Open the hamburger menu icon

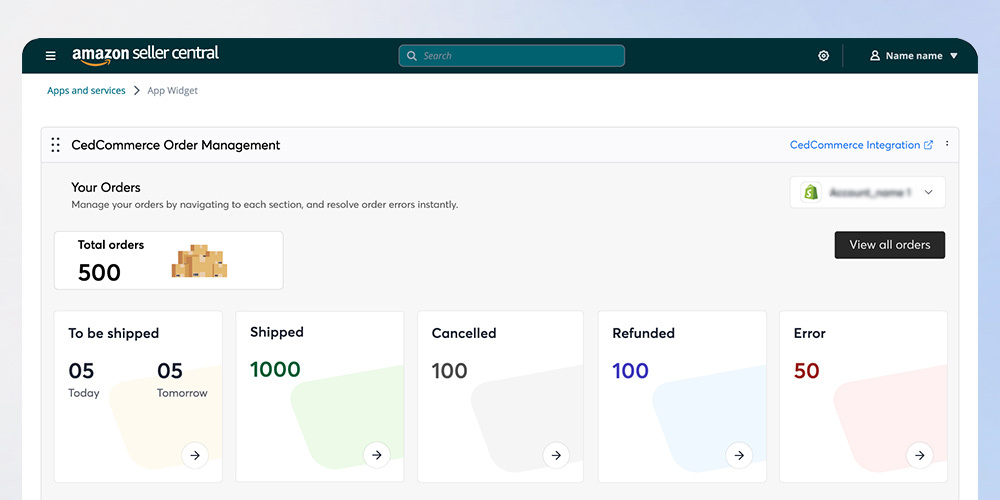(50, 56)
